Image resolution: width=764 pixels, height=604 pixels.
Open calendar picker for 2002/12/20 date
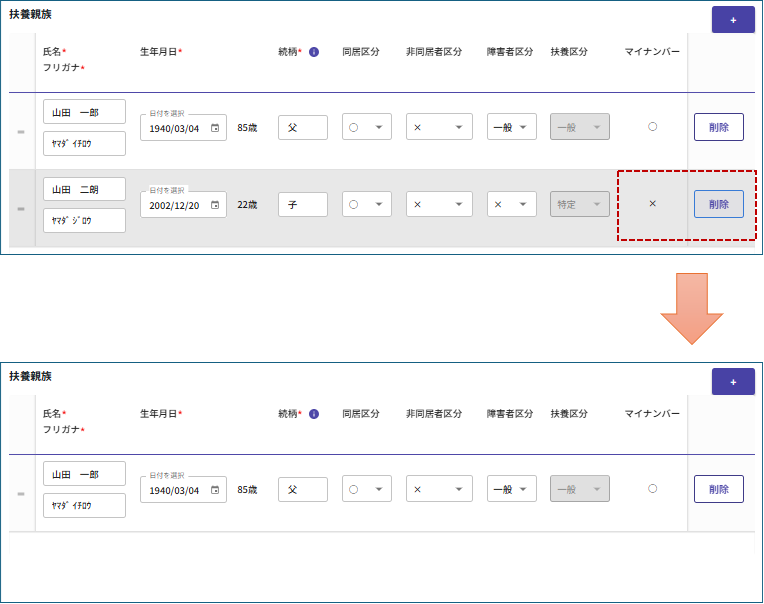coord(215,205)
